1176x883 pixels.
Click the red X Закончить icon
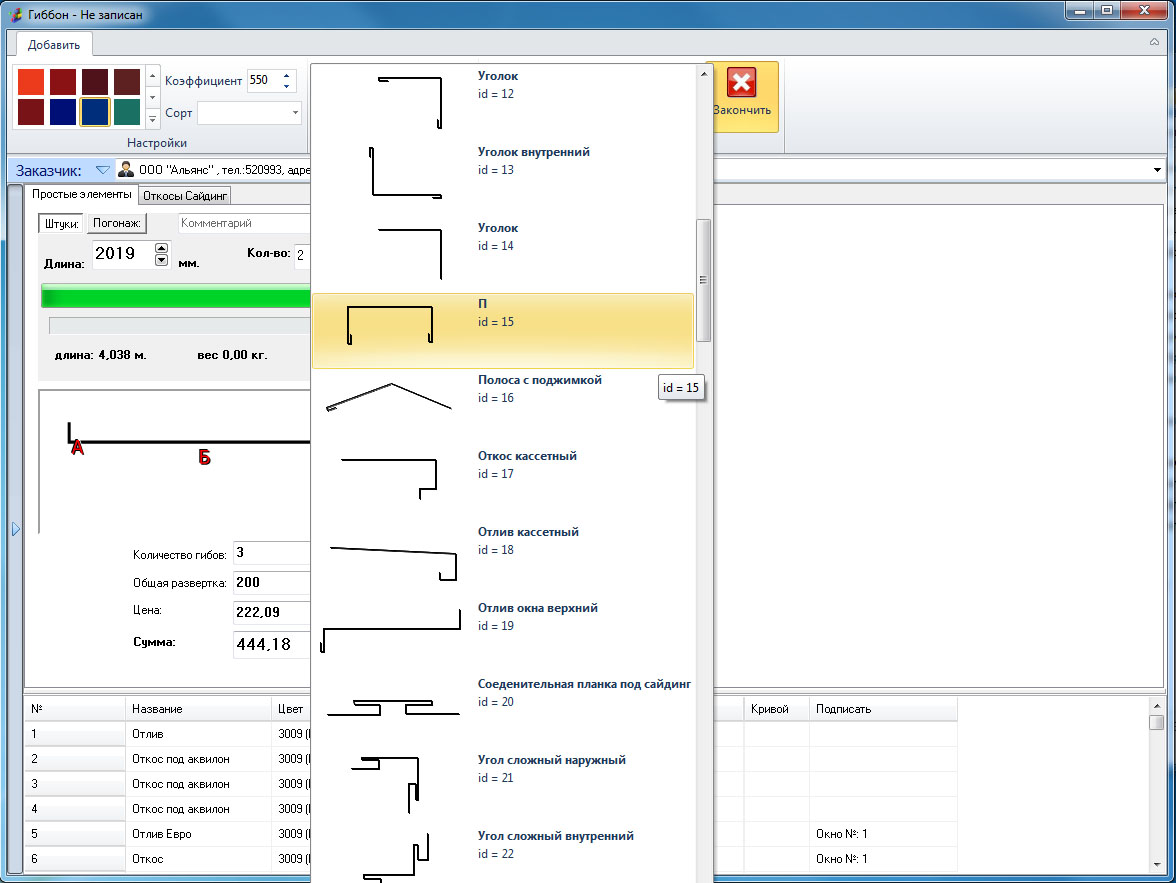[x=741, y=83]
